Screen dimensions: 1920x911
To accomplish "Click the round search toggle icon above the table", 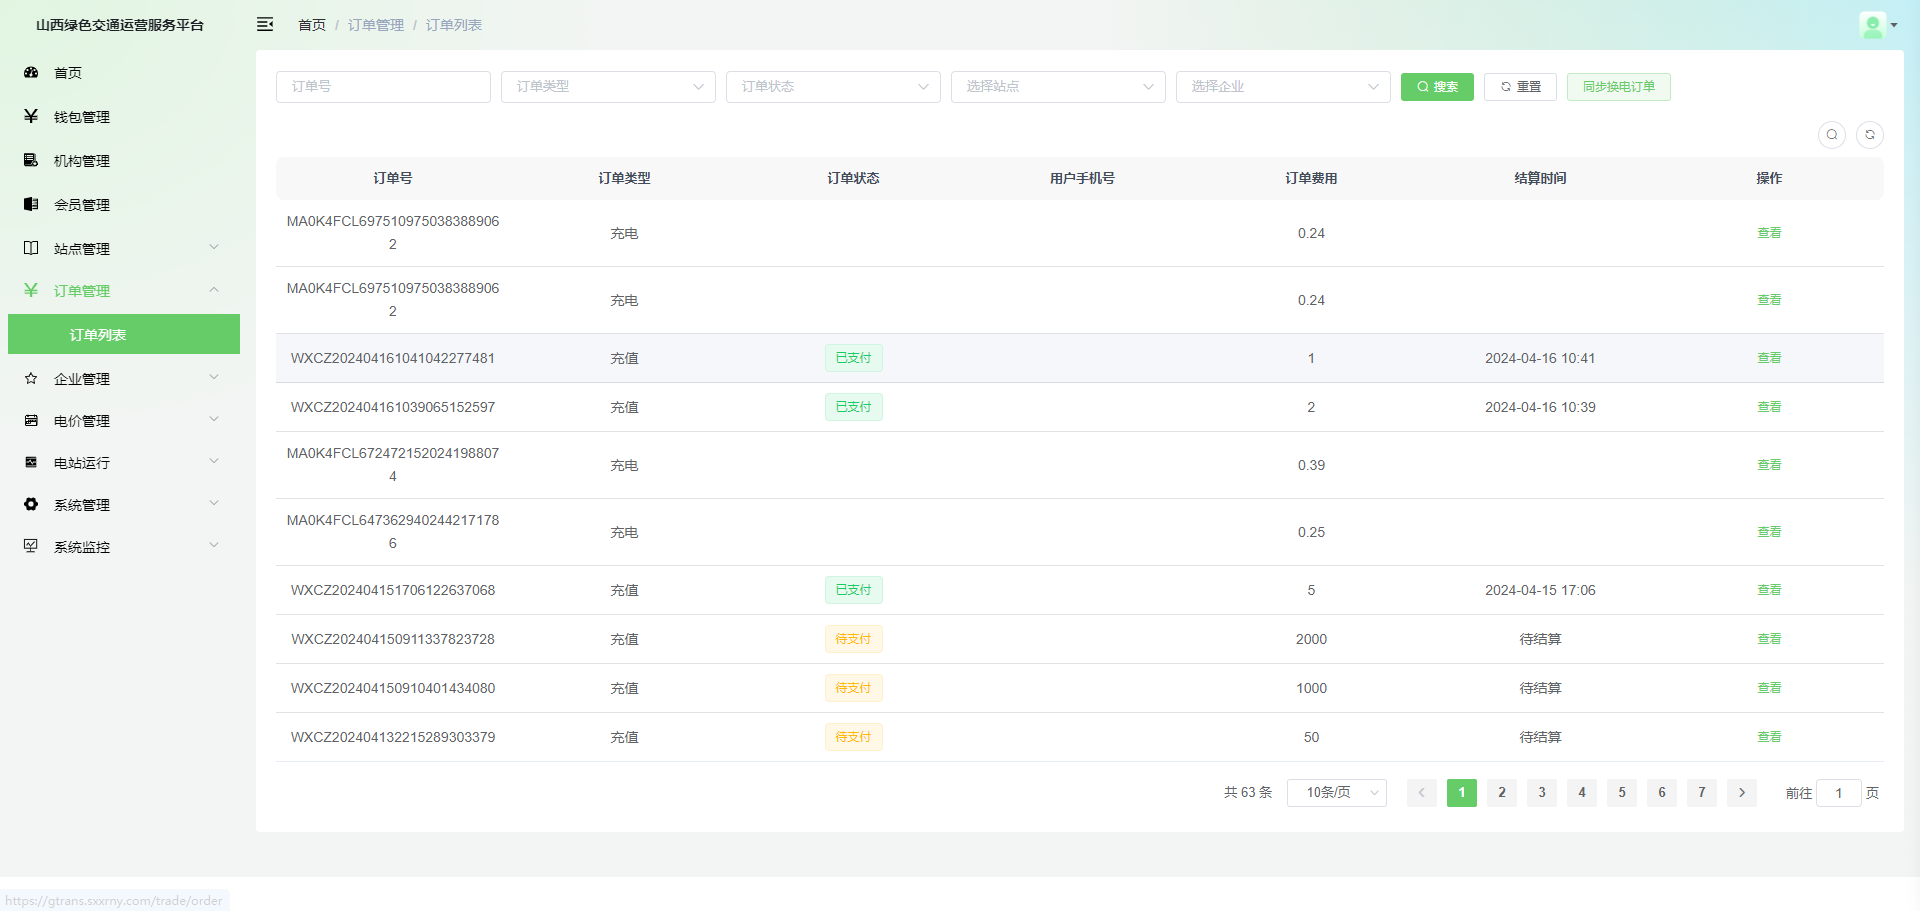I will click(x=1832, y=135).
